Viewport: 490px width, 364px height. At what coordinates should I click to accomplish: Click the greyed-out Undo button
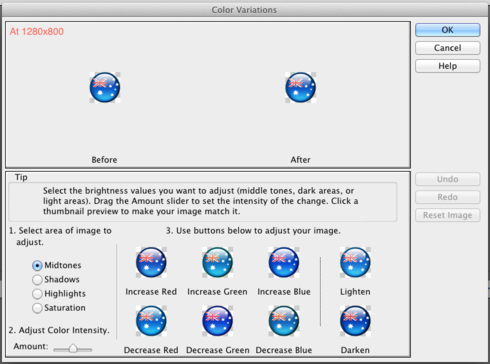(x=448, y=179)
